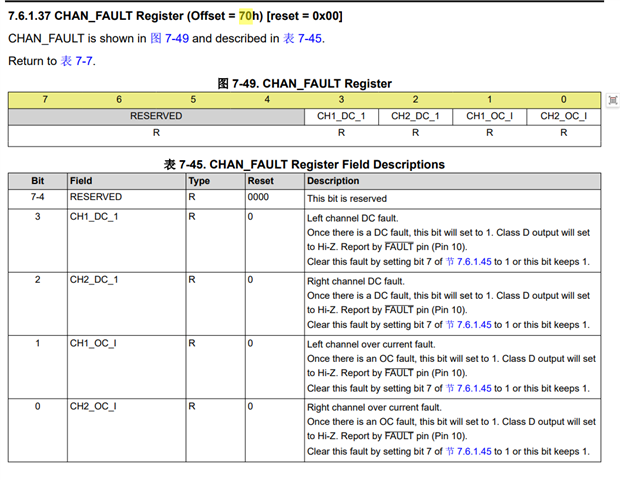Click bit number 0 in yellow header

(x=564, y=100)
